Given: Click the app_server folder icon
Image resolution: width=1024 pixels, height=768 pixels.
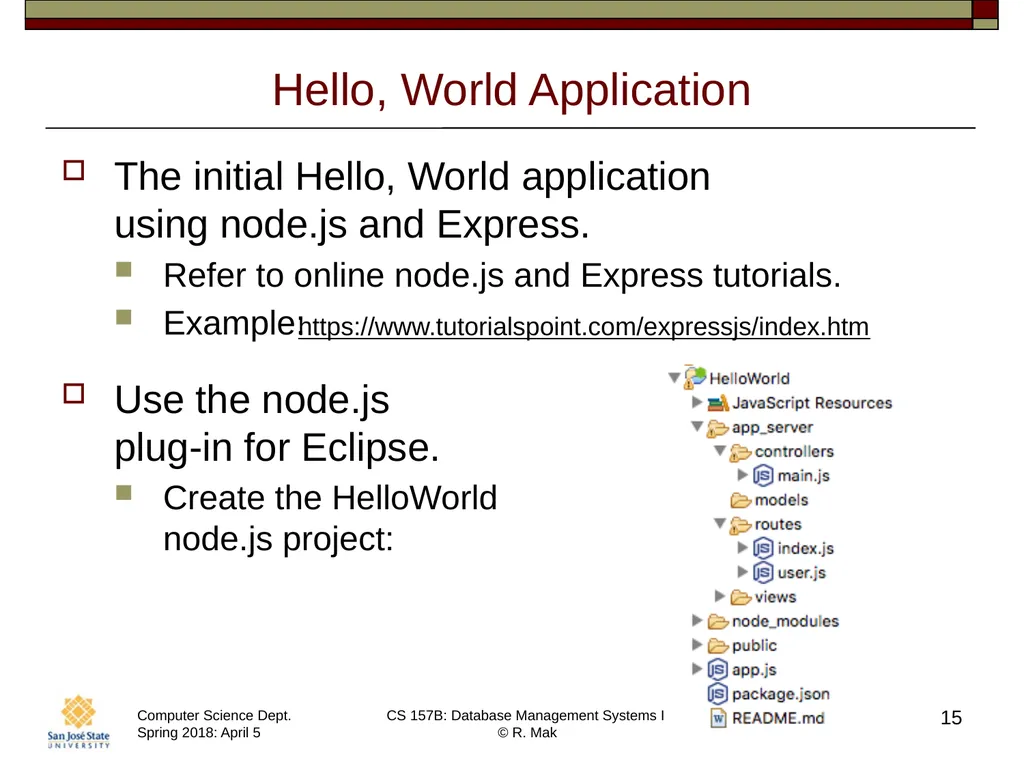Looking at the screenshot, I should click(x=718, y=428).
